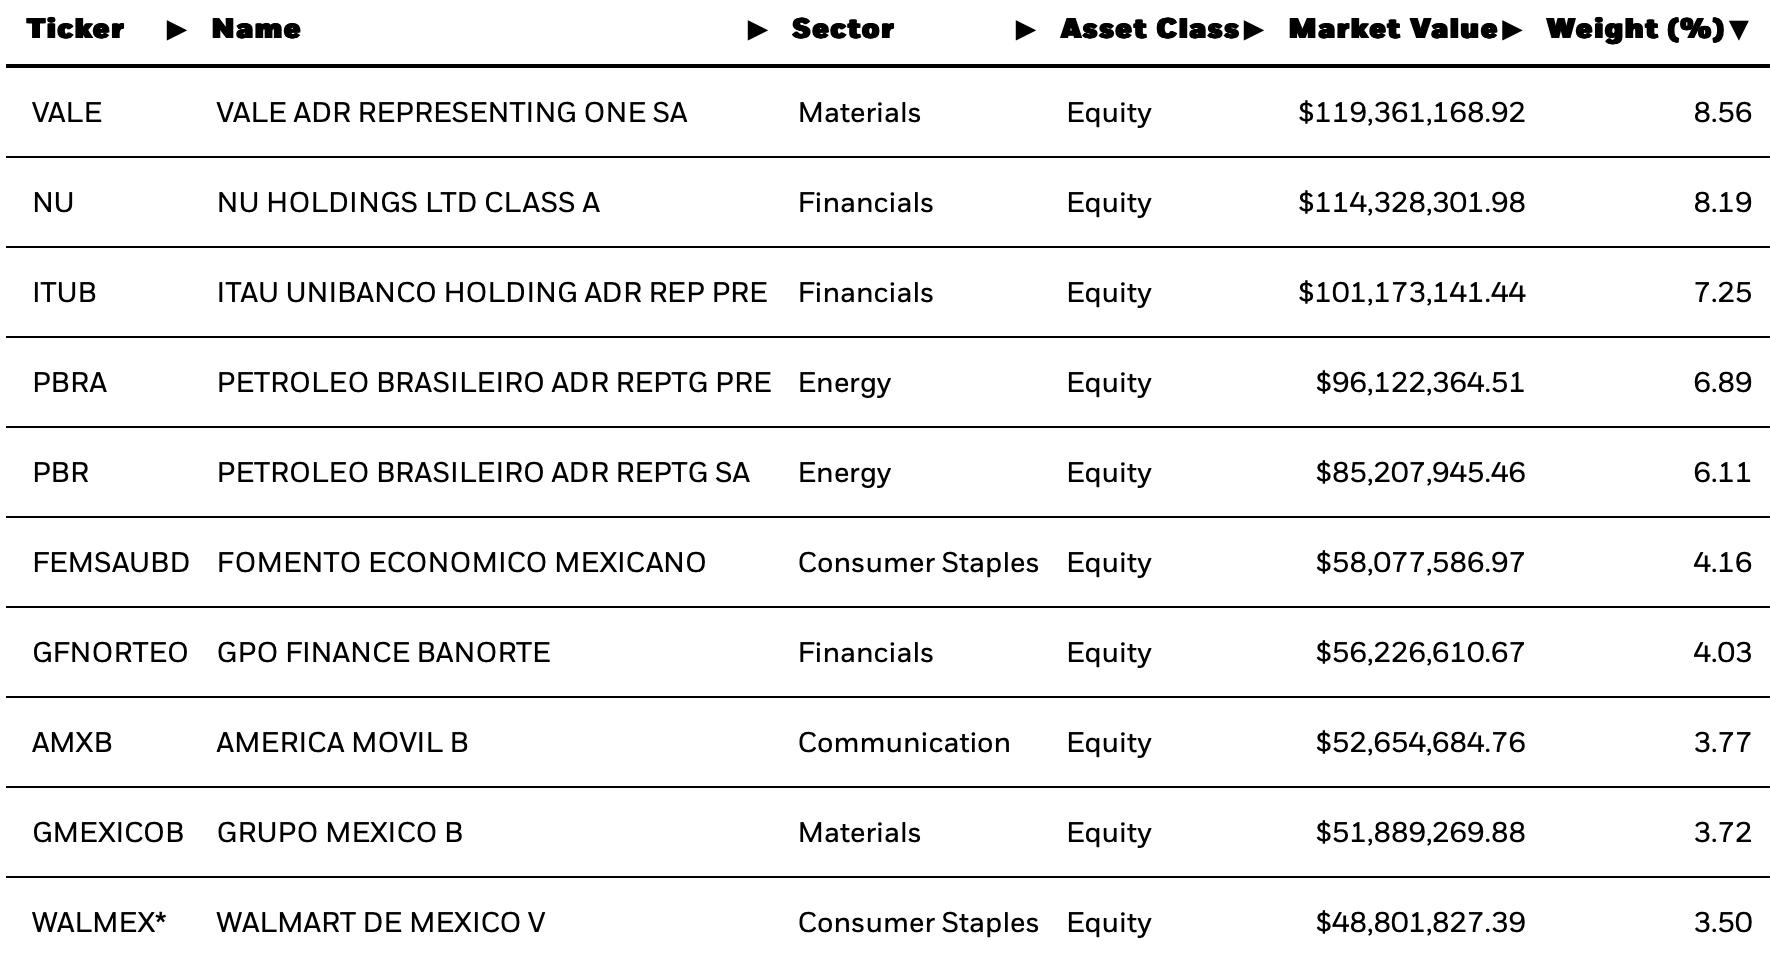Image resolution: width=1770 pixels, height=954 pixels.
Task: Click AMERICA MOVIL B holding name
Action: coord(342,742)
